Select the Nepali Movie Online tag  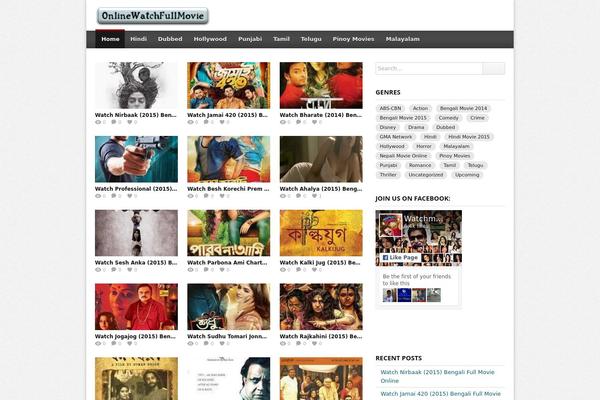[x=403, y=156]
